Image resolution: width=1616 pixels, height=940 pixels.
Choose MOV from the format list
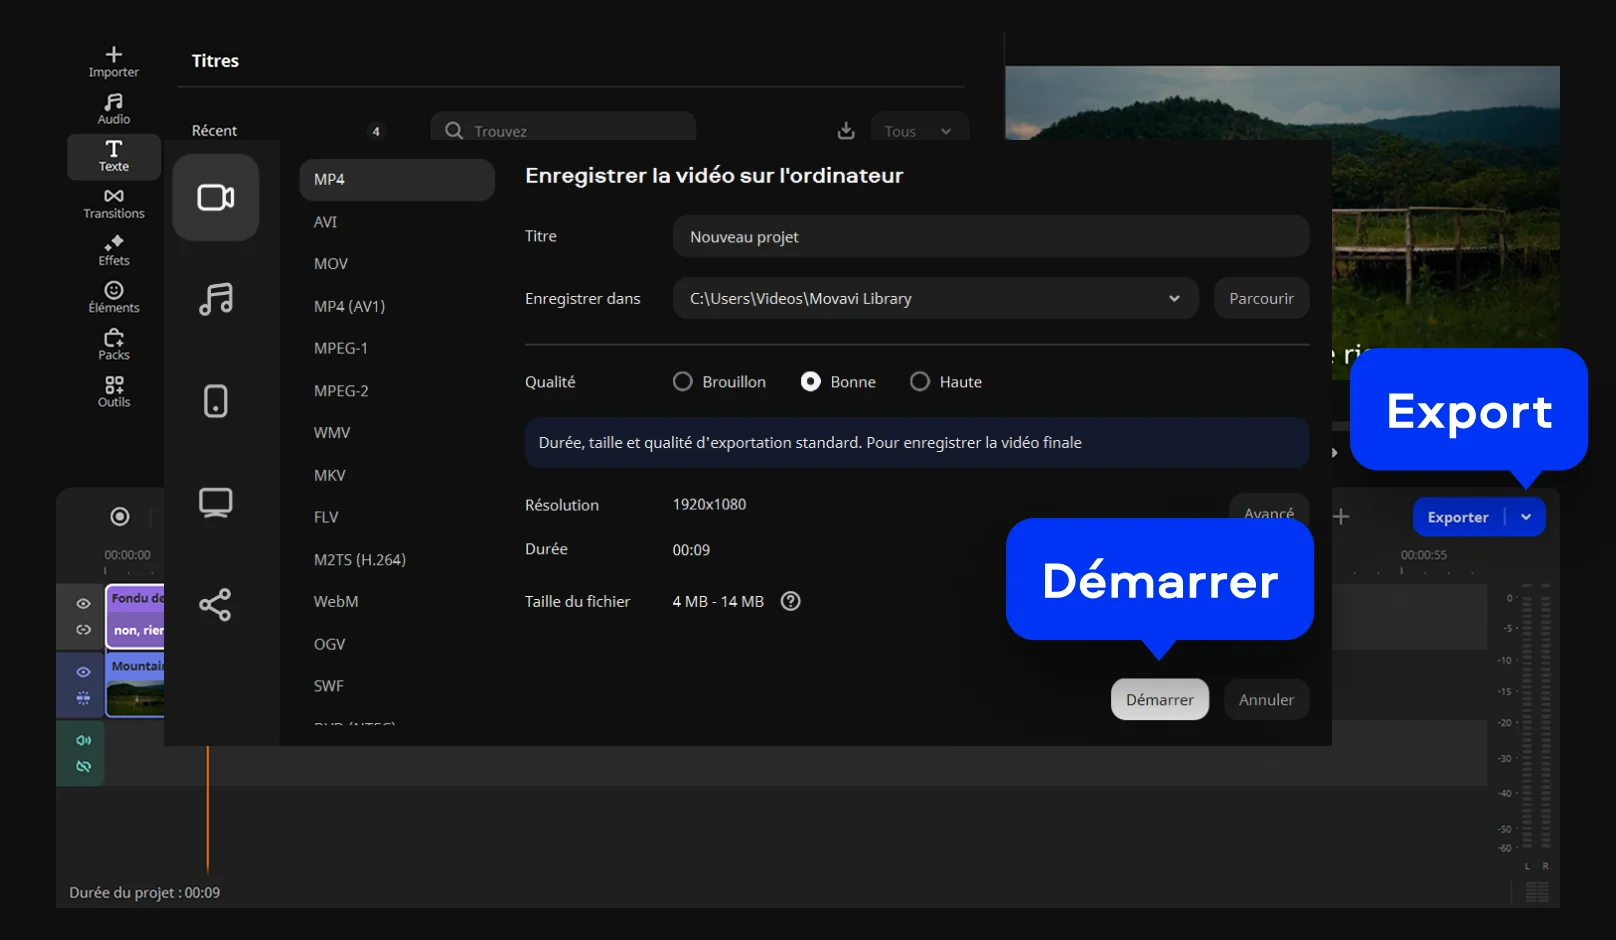tap(331, 264)
